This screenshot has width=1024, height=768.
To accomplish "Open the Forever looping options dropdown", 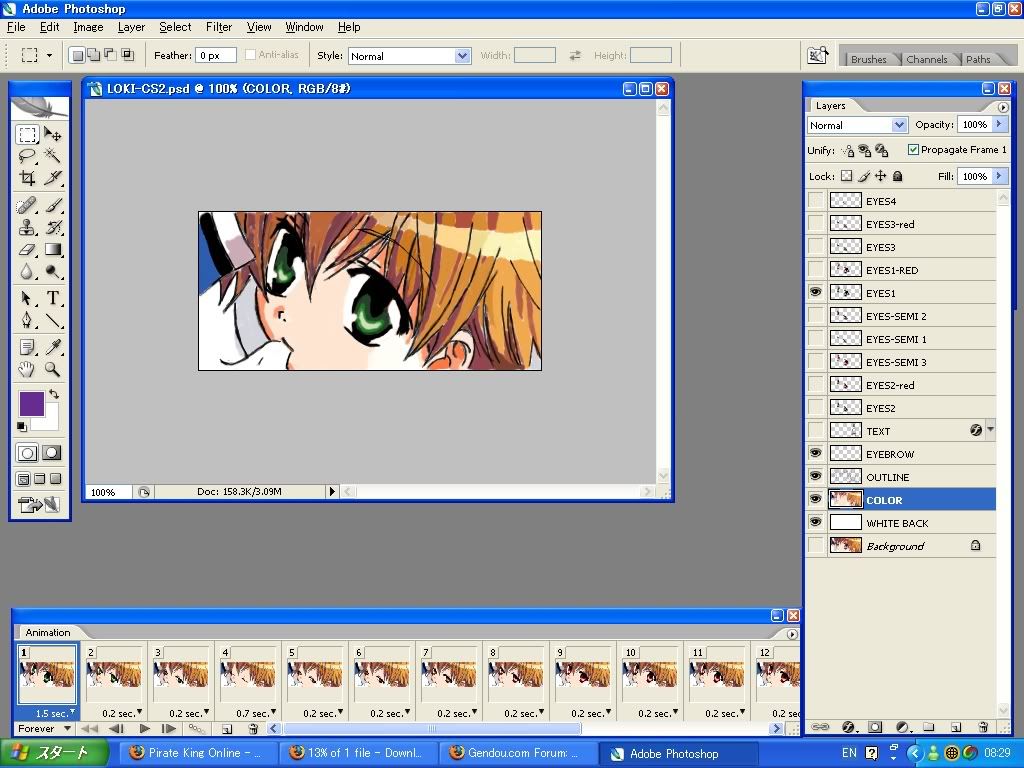I will tap(44, 729).
